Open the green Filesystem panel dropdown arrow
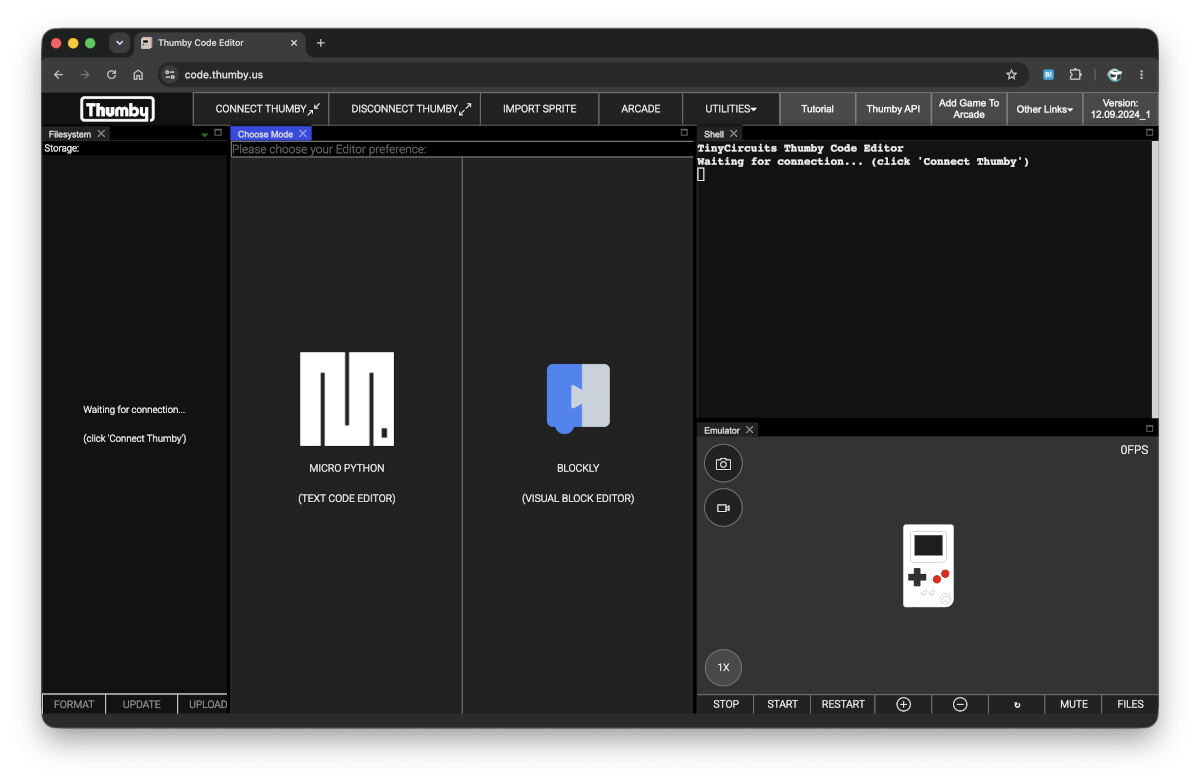This screenshot has width=1200, height=783. (x=205, y=134)
